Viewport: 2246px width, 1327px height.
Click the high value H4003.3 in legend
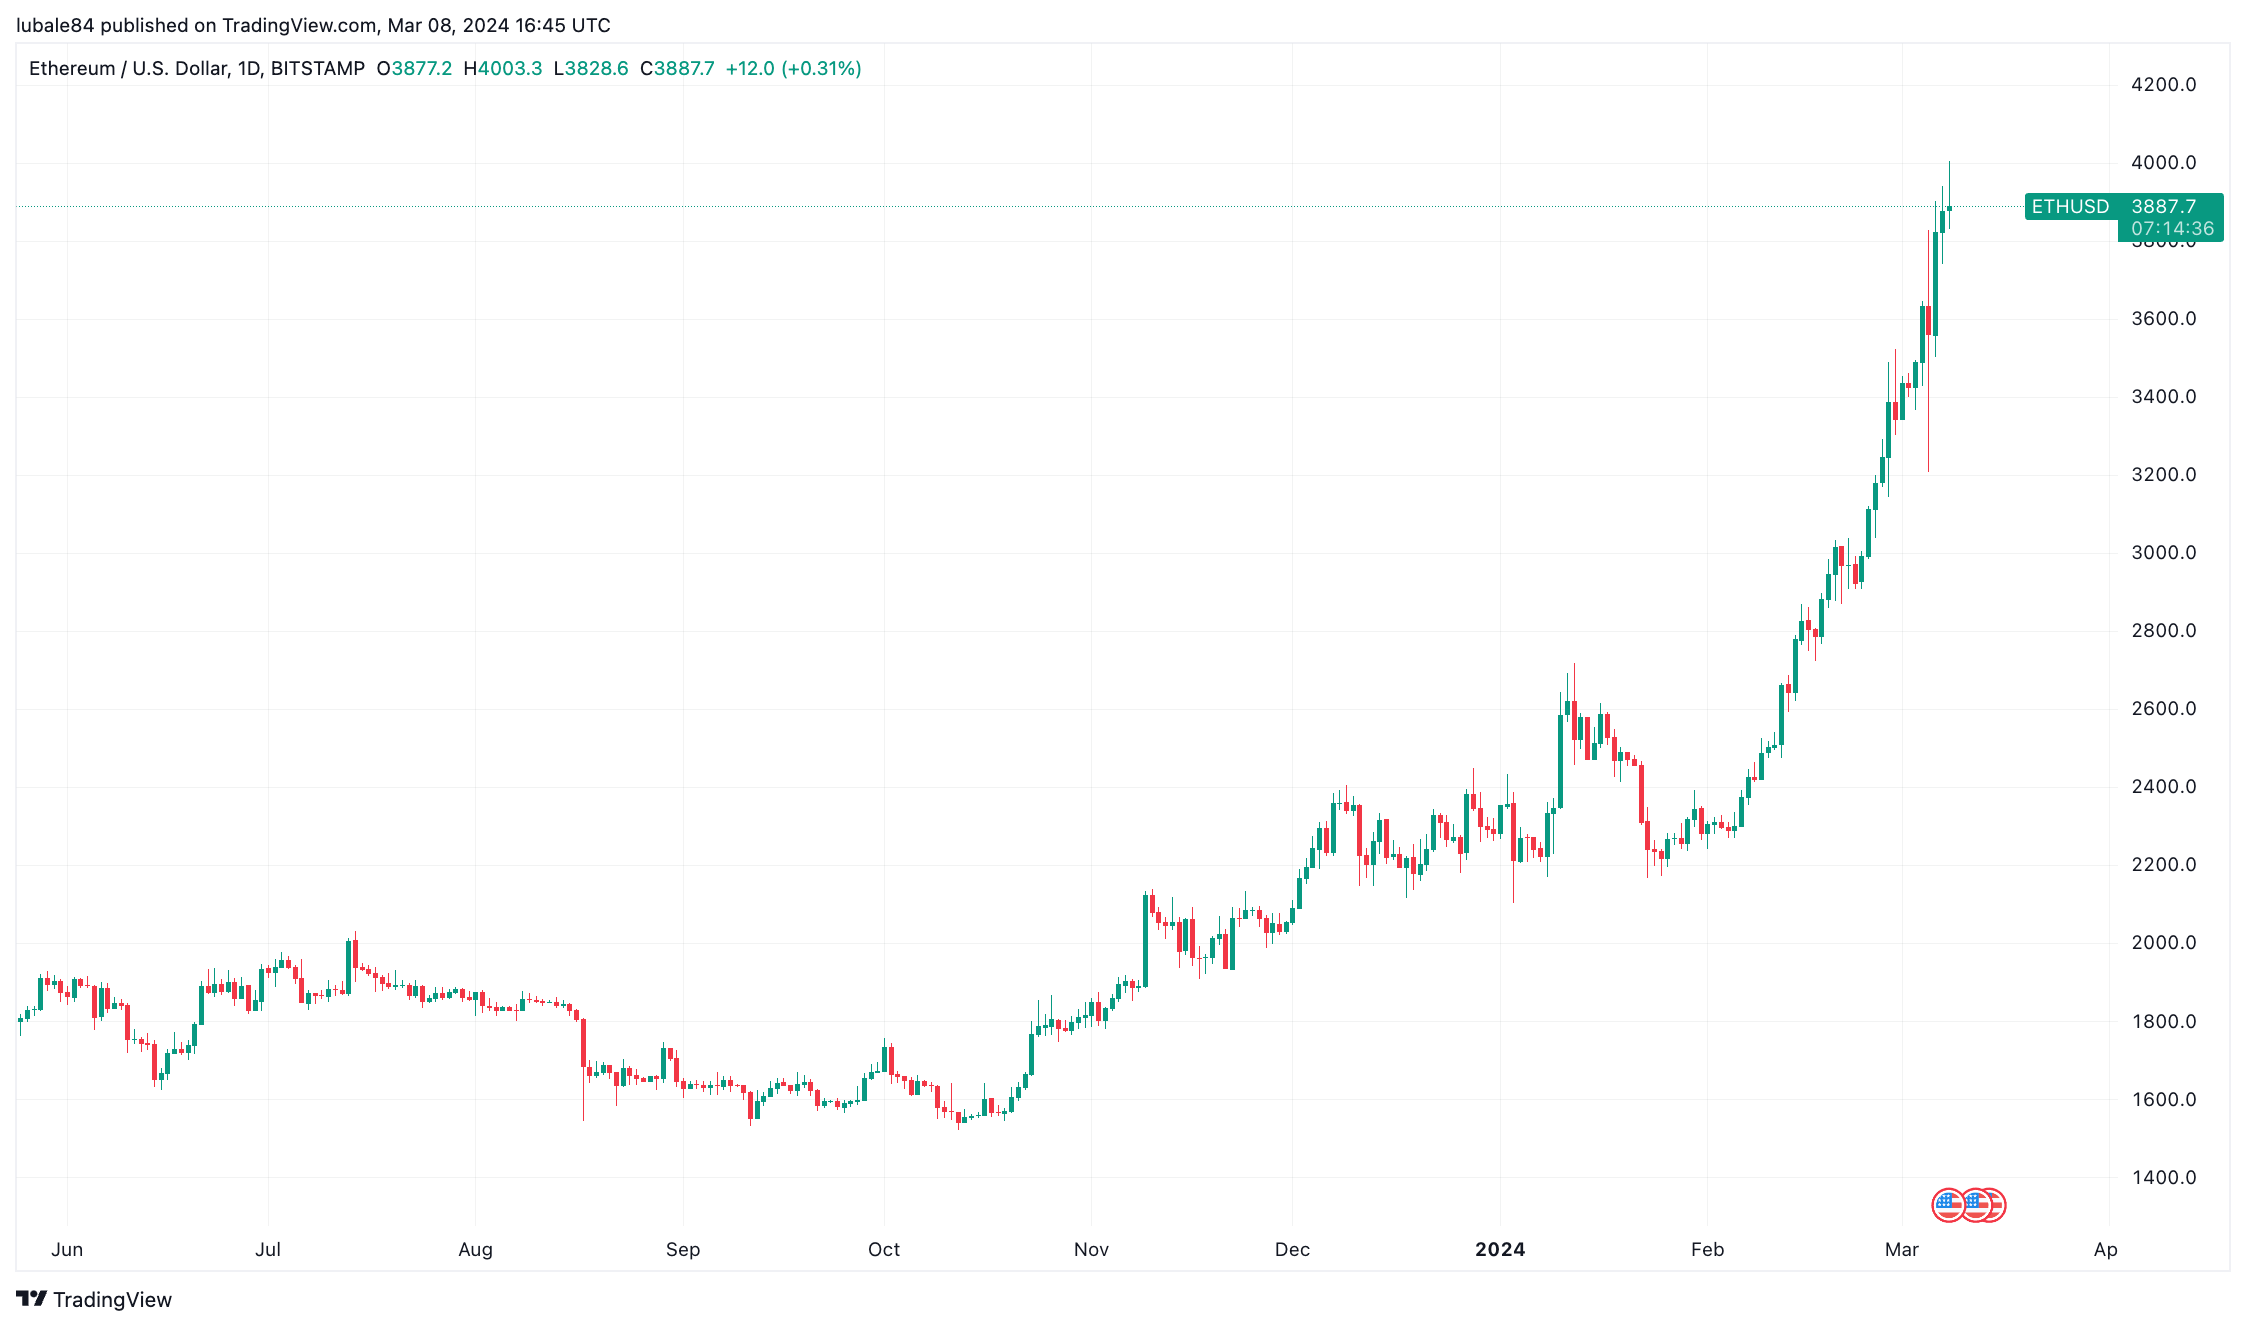point(503,68)
